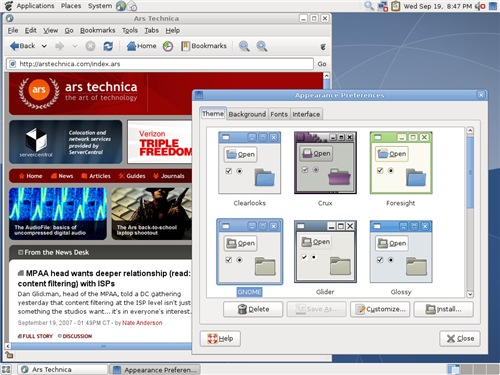Expand the Forward history dropdown arrow
Viewport: 500px width, 375px height.
point(75,46)
